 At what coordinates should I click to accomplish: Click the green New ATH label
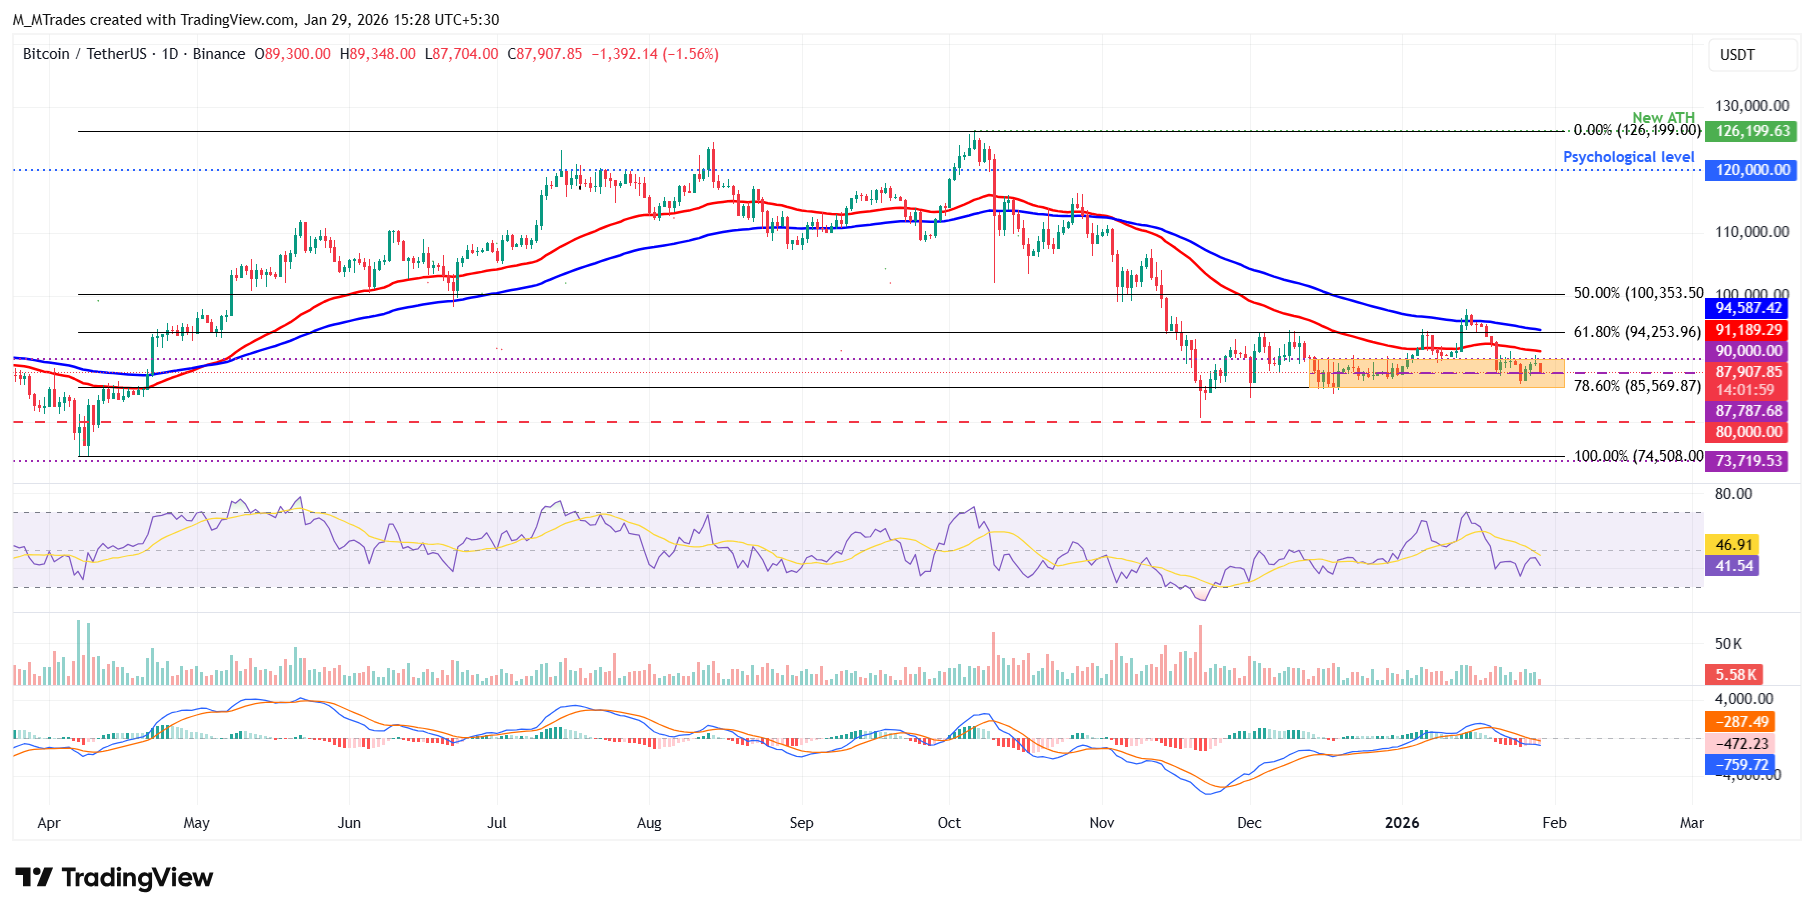pos(1662,117)
